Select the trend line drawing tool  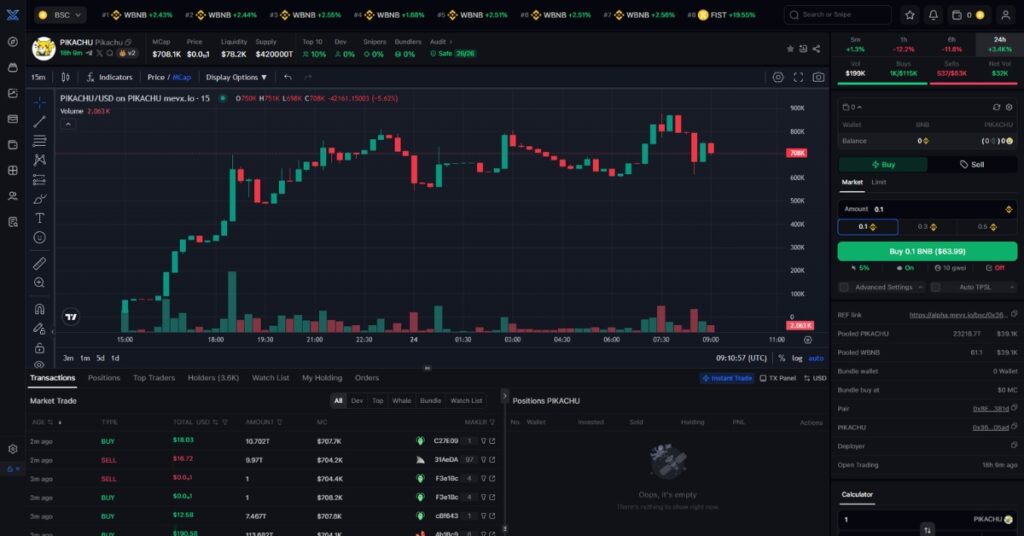[x=39, y=121]
